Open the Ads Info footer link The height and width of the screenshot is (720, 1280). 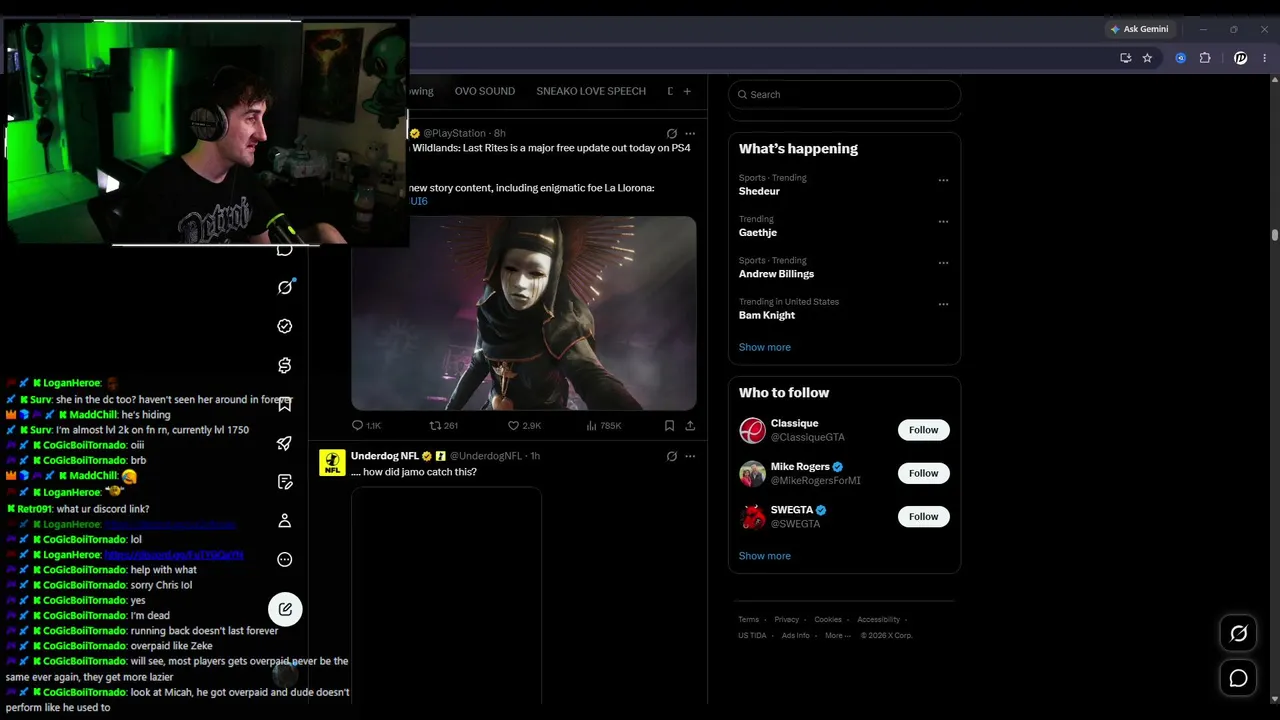(796, 636)
